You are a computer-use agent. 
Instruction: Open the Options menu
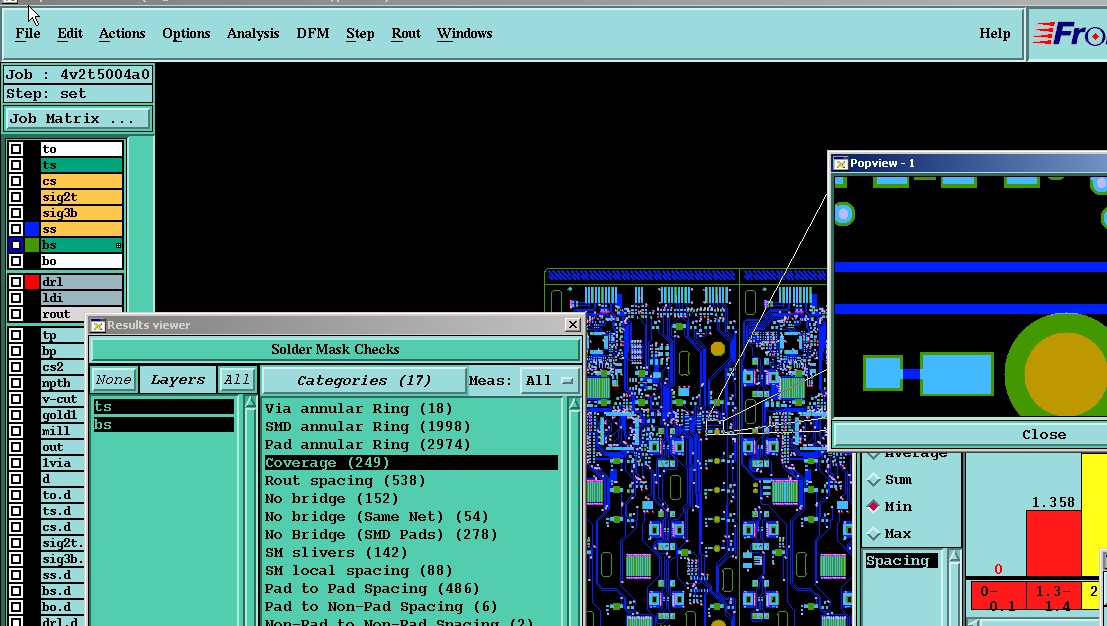186,33
